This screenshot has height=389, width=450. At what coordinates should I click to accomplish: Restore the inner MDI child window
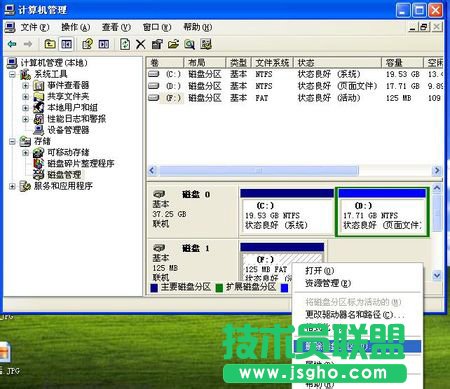click(x=424, y=27)
